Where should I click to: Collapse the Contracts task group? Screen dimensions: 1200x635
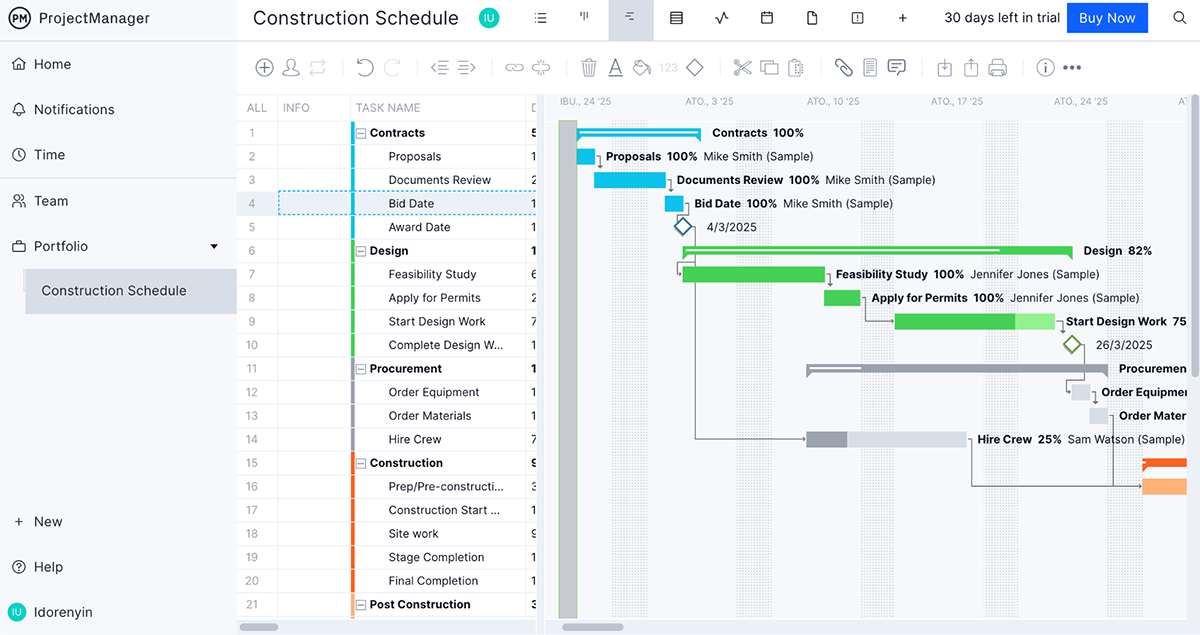[x=359, y=132]
